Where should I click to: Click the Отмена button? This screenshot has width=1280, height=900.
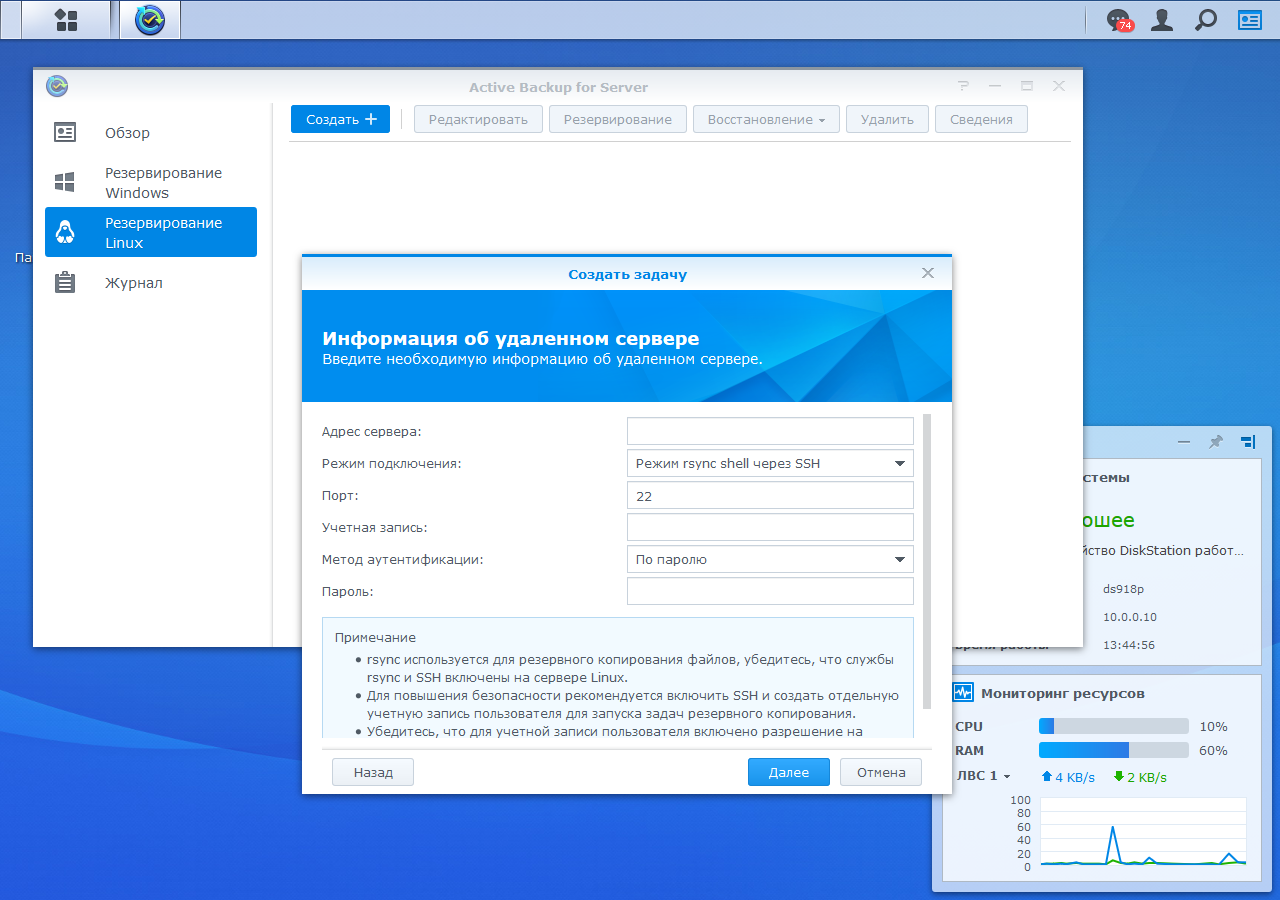point(881,772)
